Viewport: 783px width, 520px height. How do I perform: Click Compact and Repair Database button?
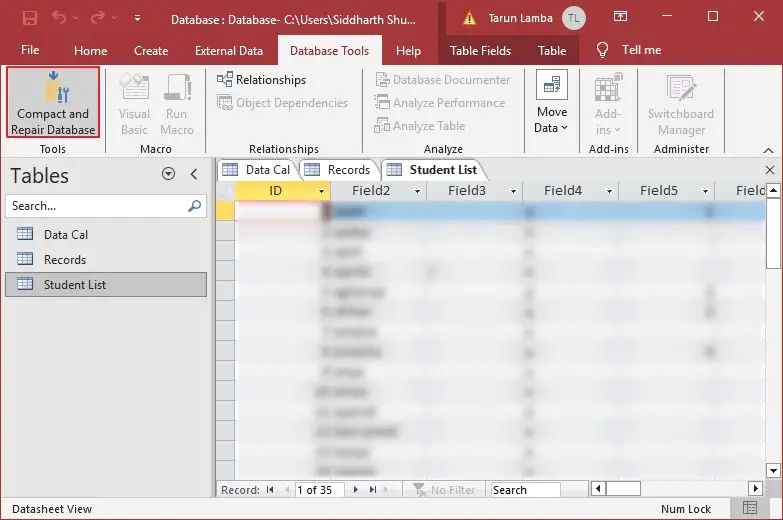click(x=53, y=102)
